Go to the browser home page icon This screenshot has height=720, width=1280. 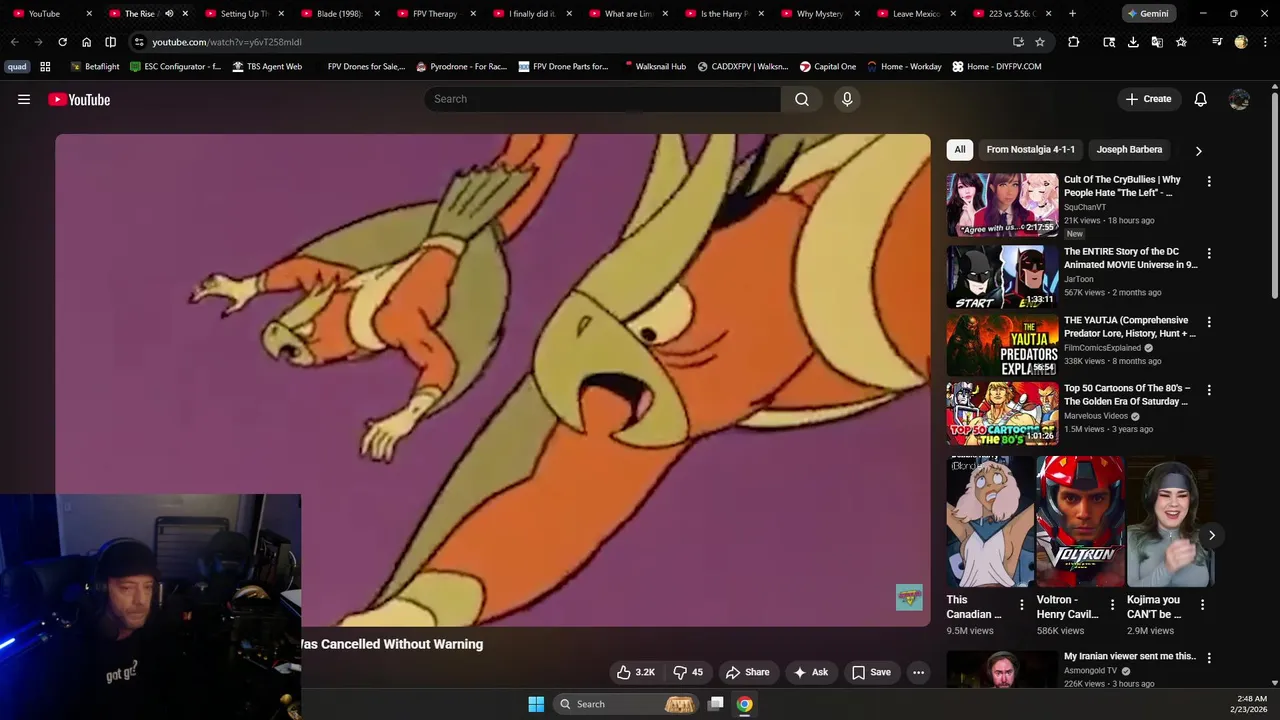pyautogui.click(x=86, y=42)
